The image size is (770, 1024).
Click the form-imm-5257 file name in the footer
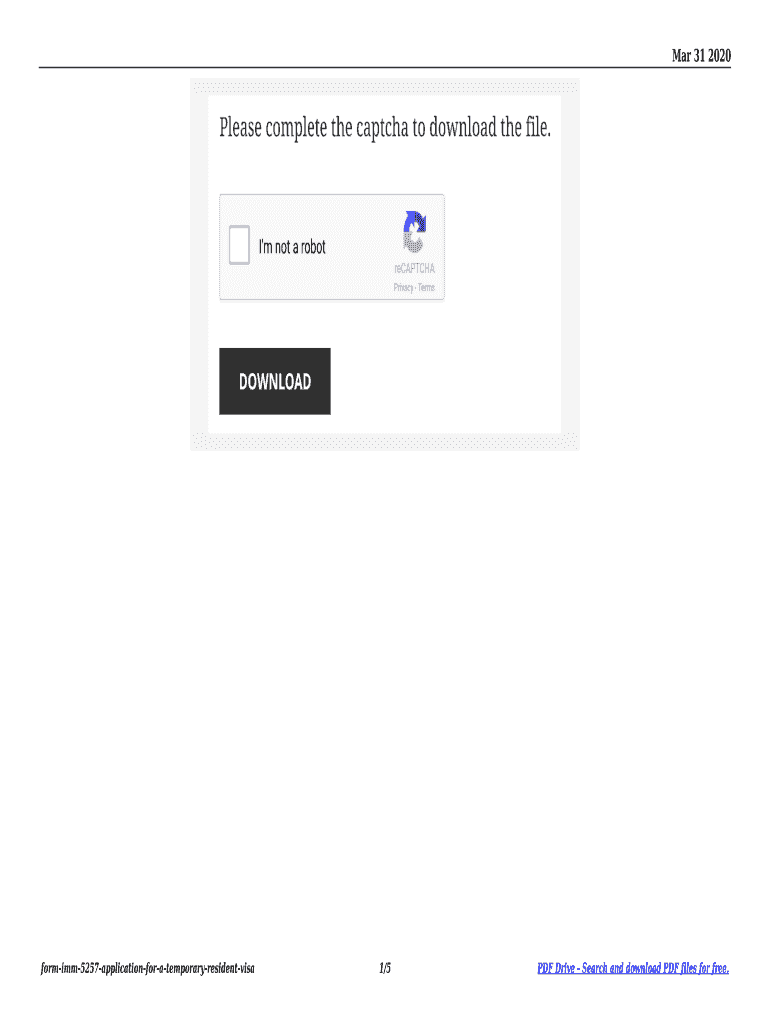point(148,968)
